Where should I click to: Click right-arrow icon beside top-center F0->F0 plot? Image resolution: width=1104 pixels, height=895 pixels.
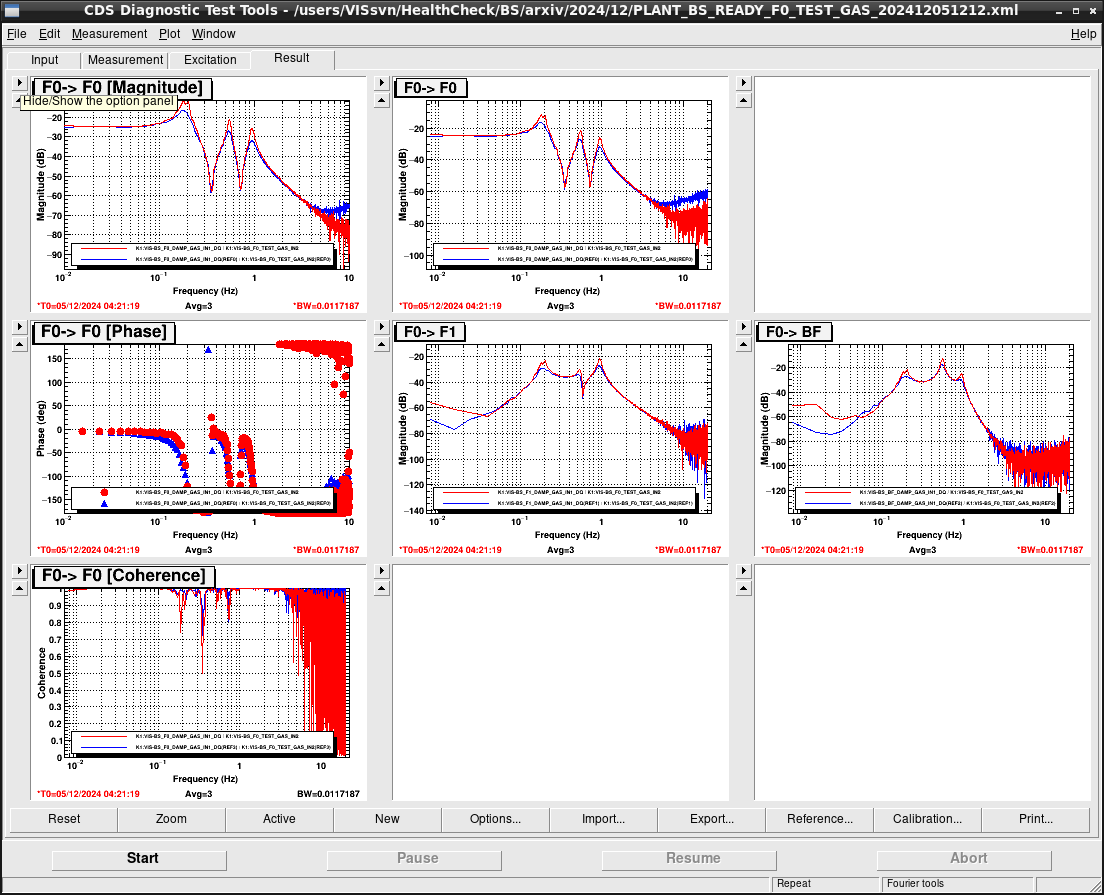382,83
